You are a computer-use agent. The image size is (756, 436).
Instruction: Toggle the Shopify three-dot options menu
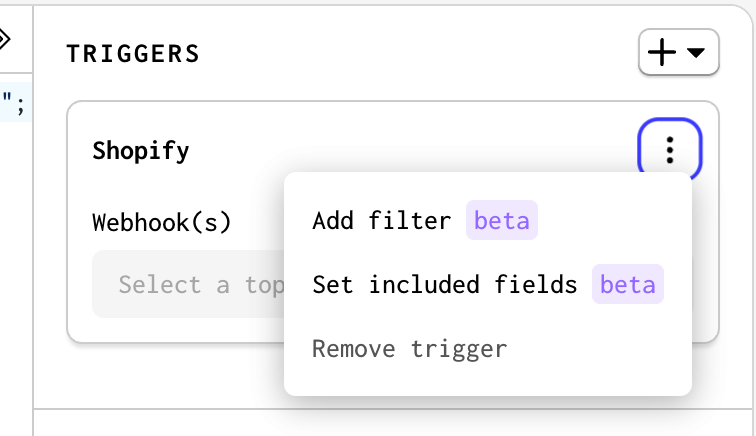tap(669, 150)
